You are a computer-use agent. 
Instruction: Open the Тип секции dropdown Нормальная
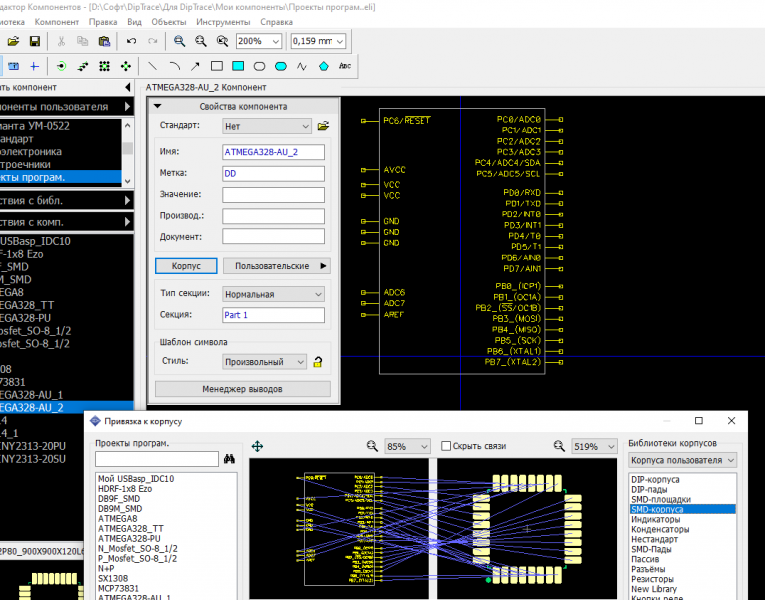tap(273, 294)
